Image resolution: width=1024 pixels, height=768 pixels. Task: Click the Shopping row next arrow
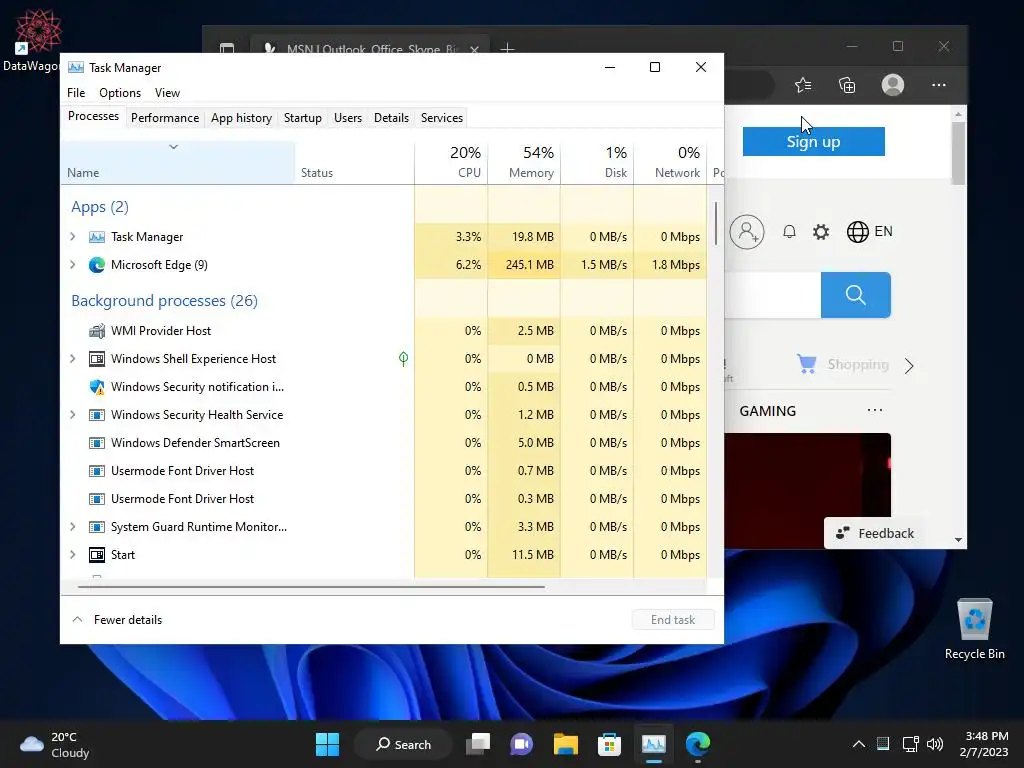click(x=909, y=365)
